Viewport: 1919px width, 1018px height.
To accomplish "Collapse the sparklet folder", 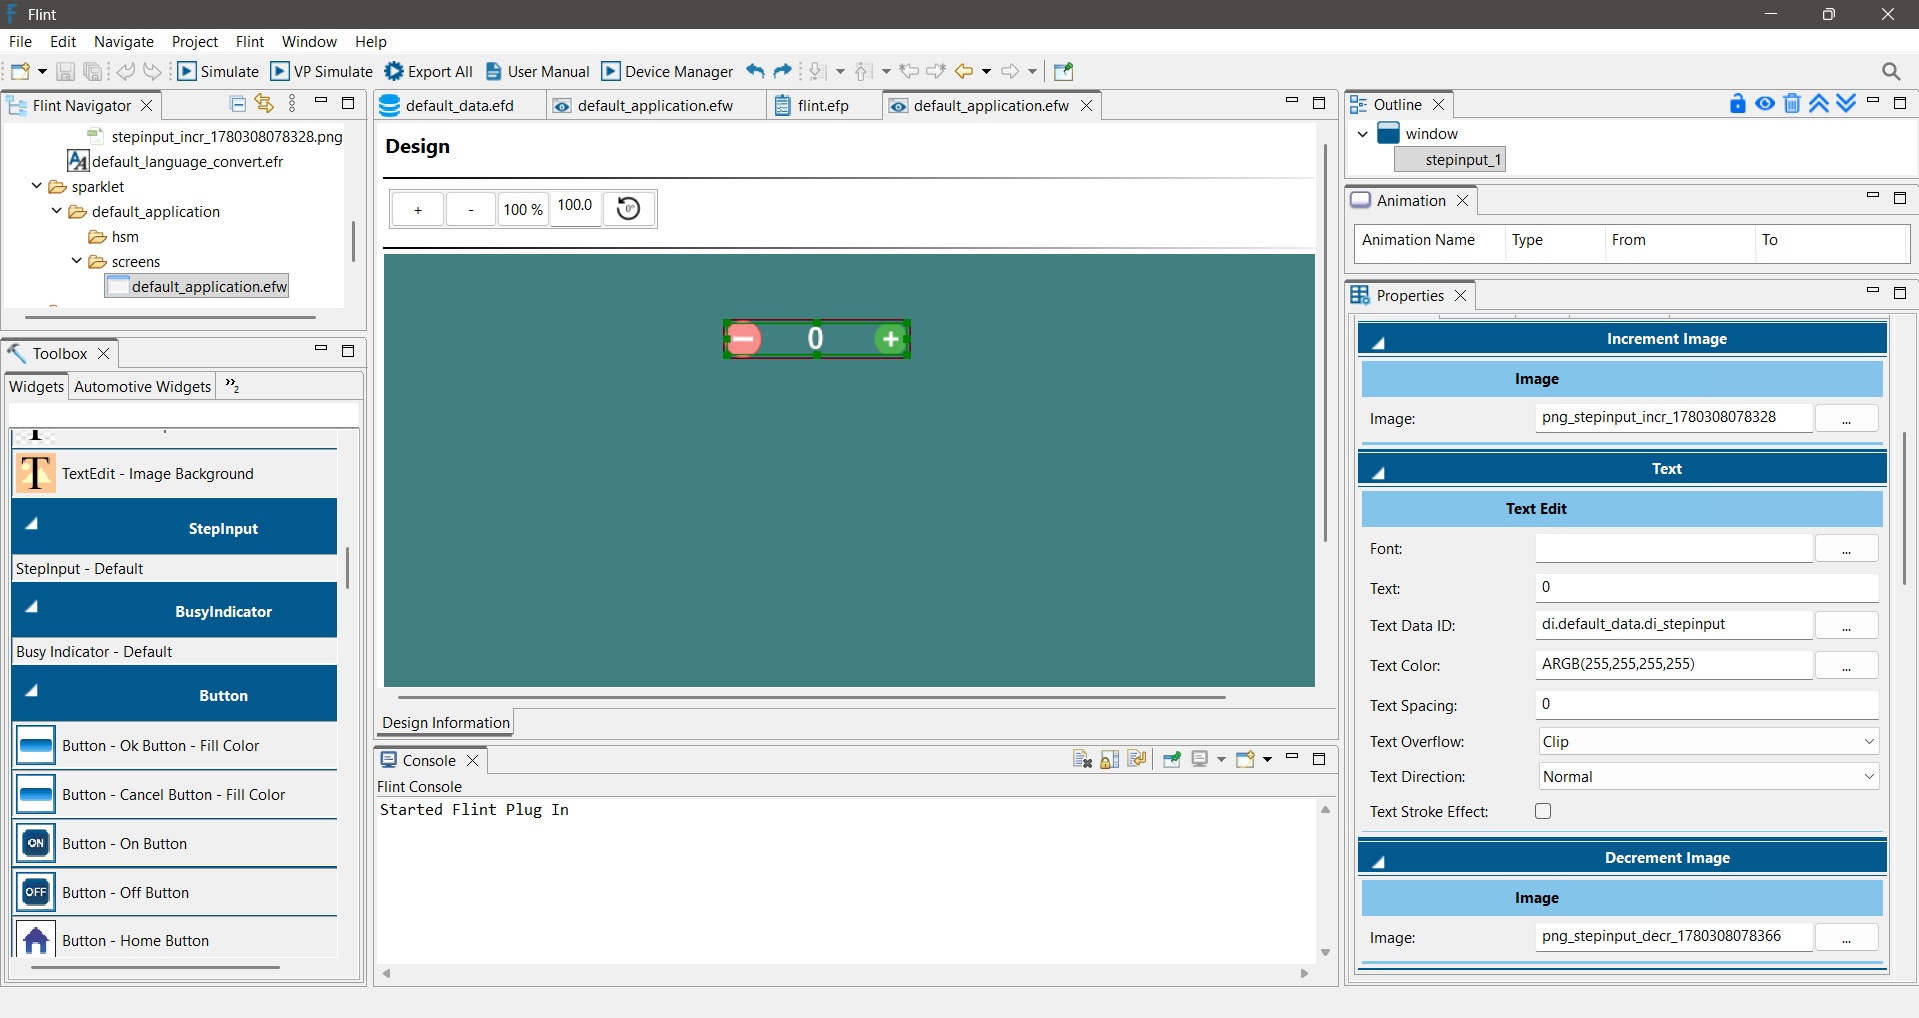I will pos(37,186).
